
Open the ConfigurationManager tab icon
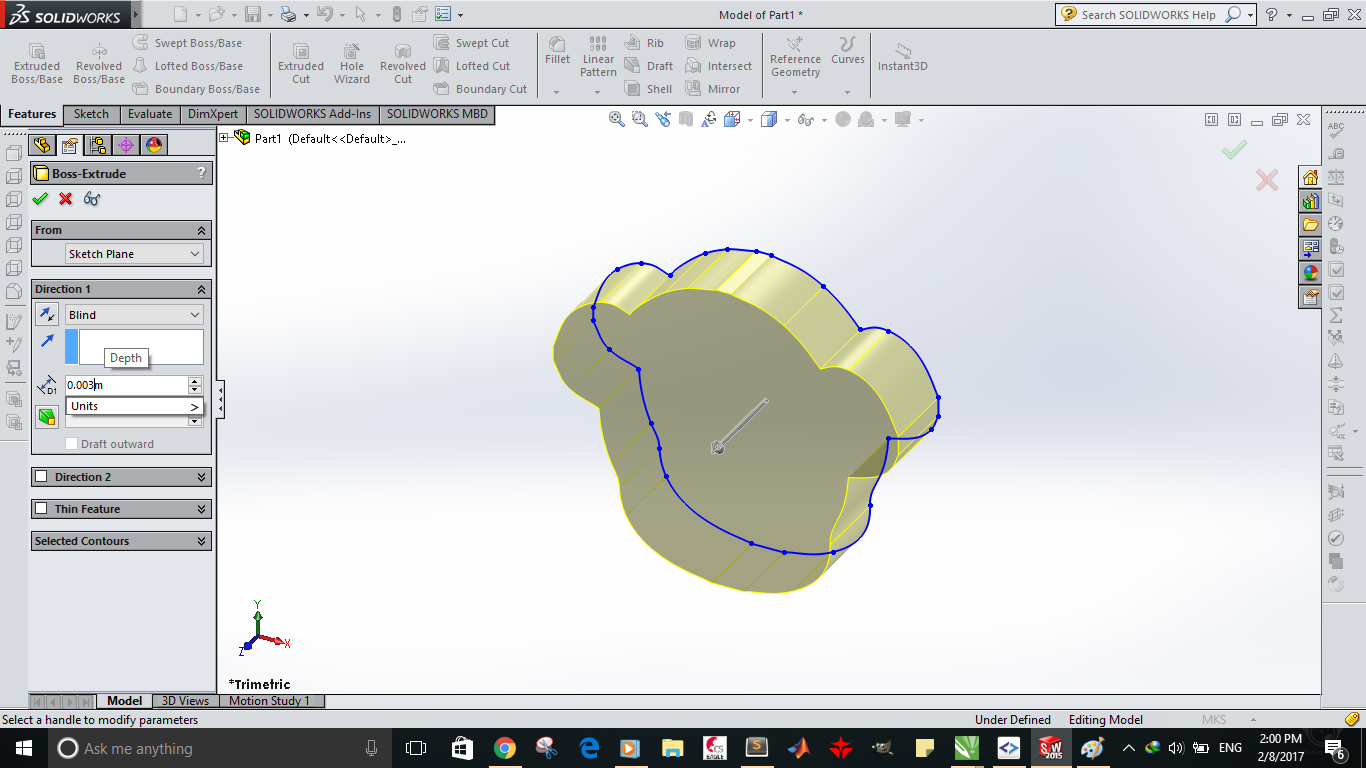(98, 145)
